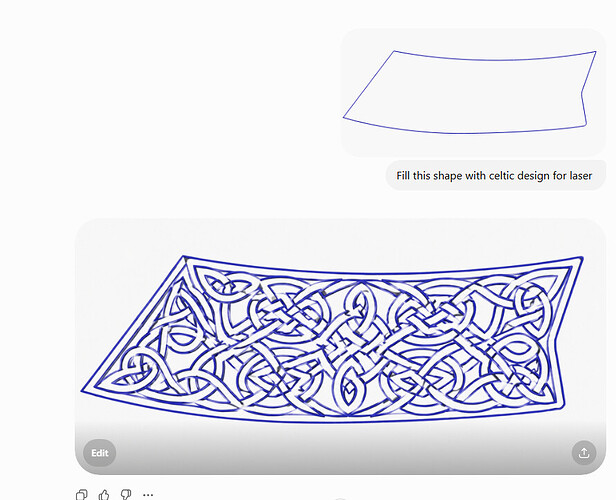This screenshot has height=500, width=616.
Task: Give the response a thumbs down
Action: click(x=126, y=494)
